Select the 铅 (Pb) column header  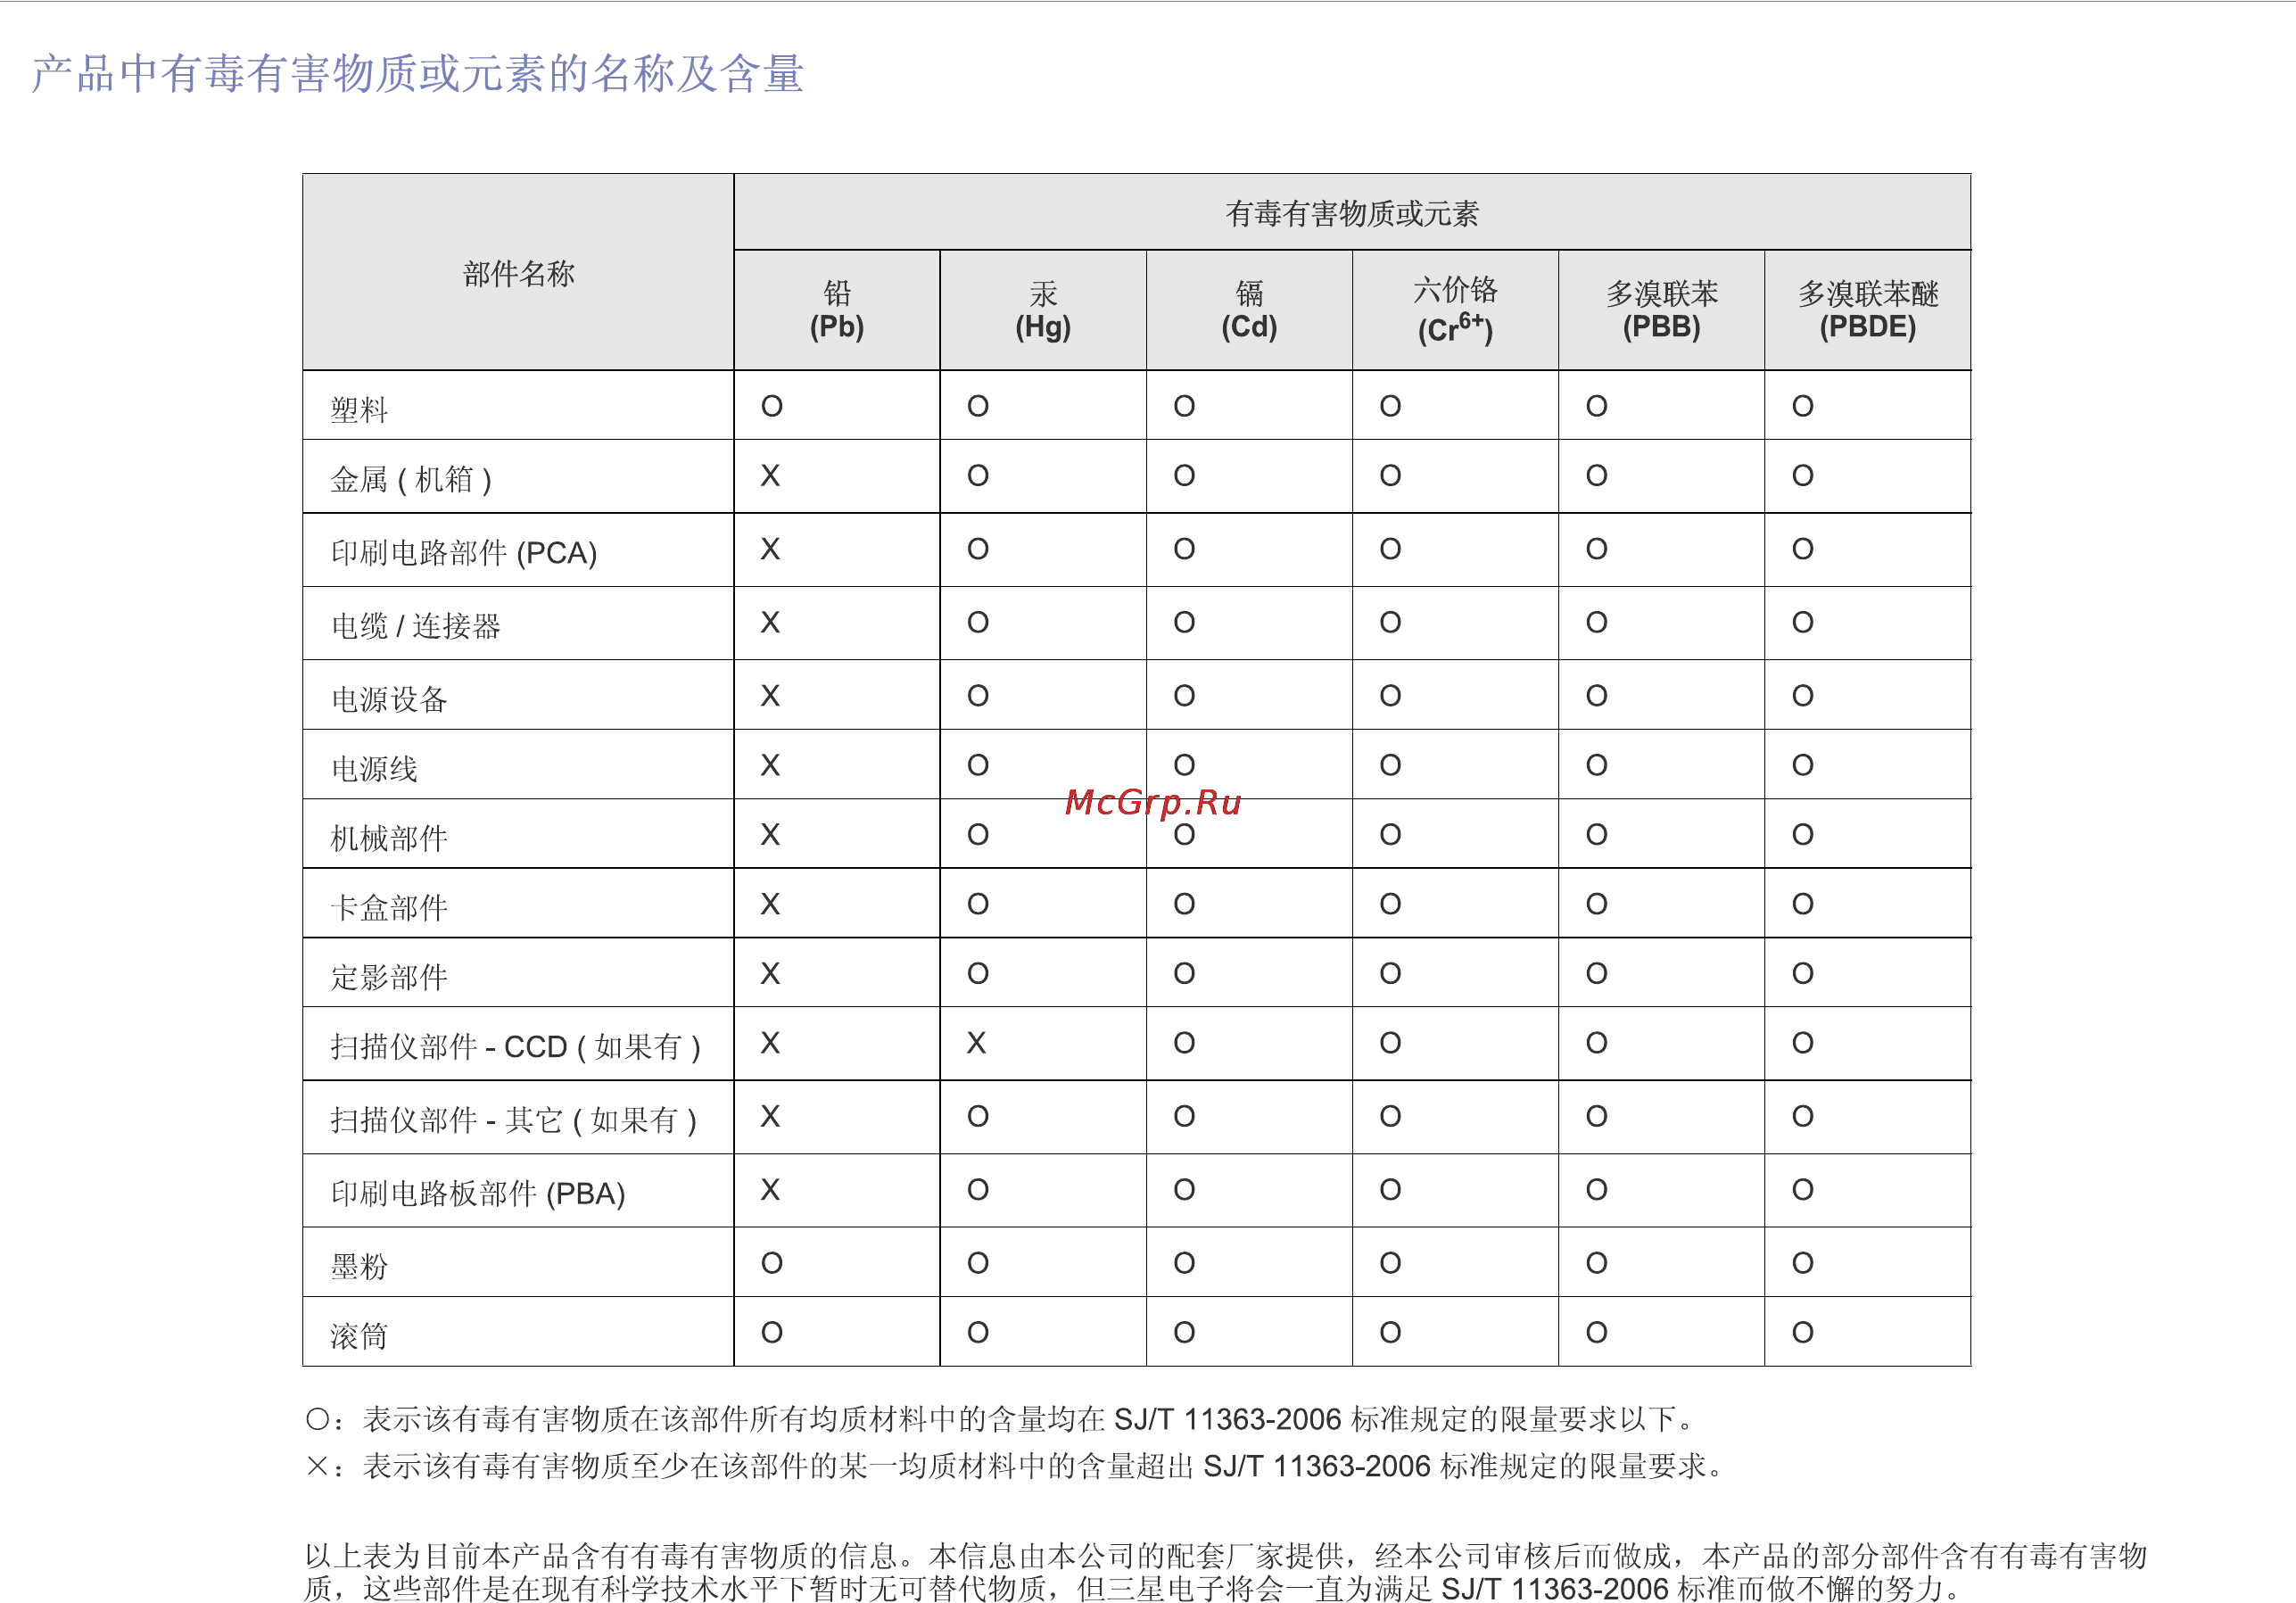tap(837, 310)
